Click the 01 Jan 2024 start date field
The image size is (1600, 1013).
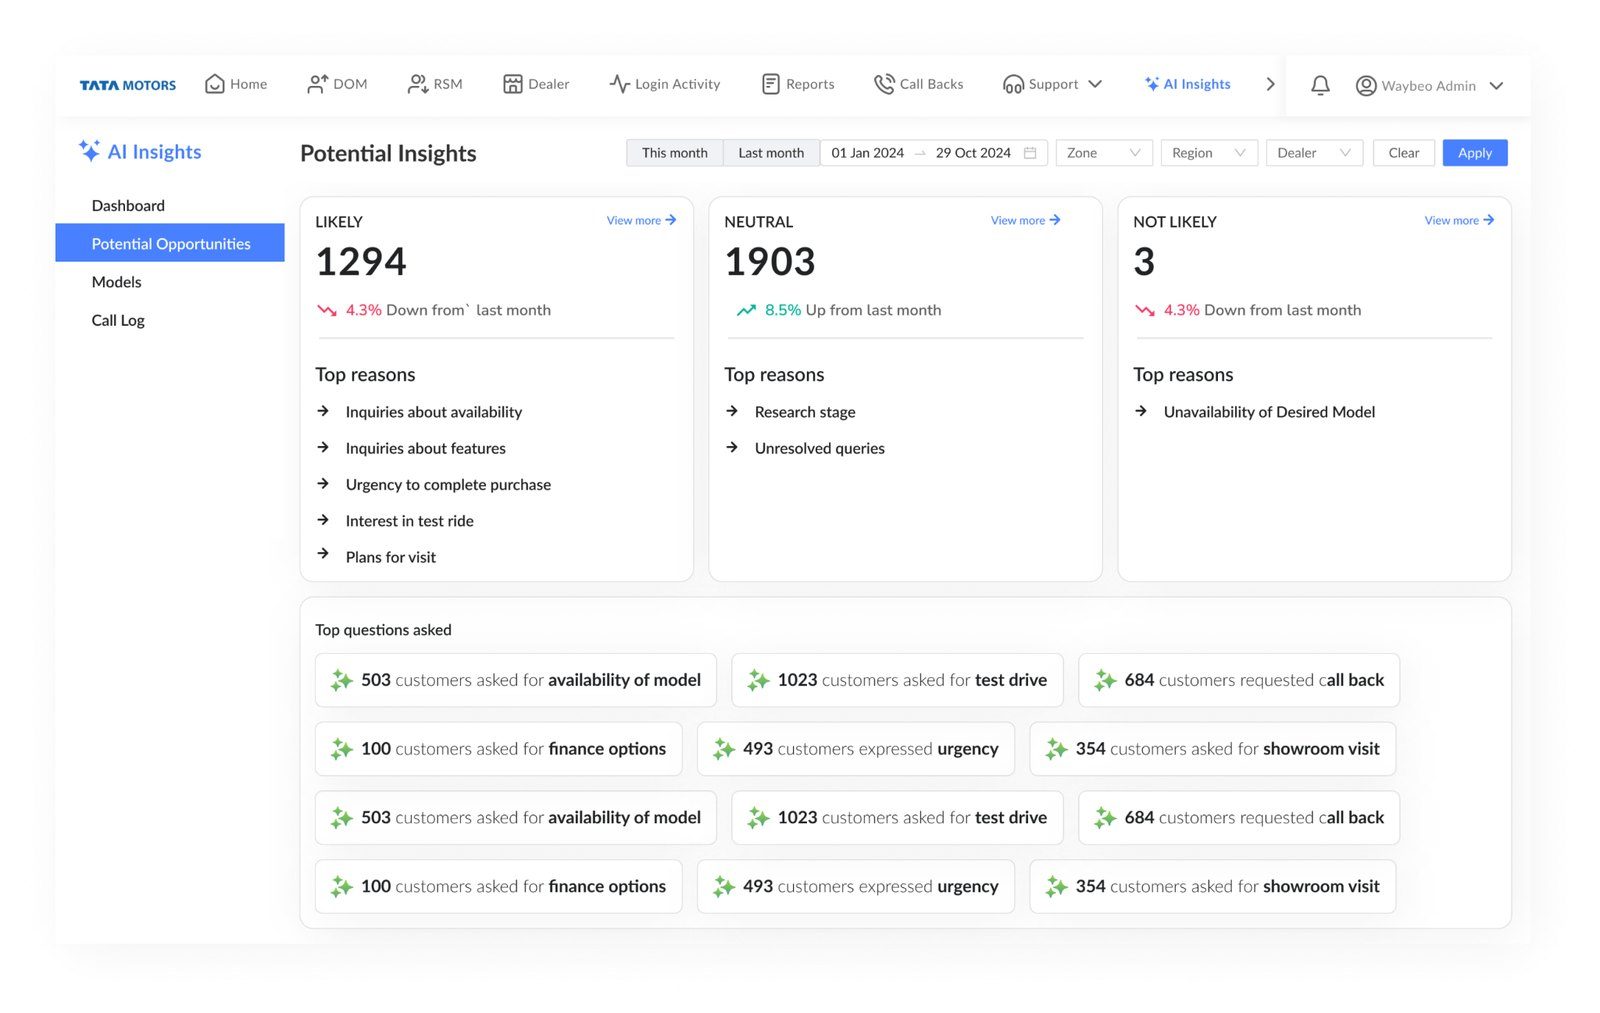click(x=867, y=153)
